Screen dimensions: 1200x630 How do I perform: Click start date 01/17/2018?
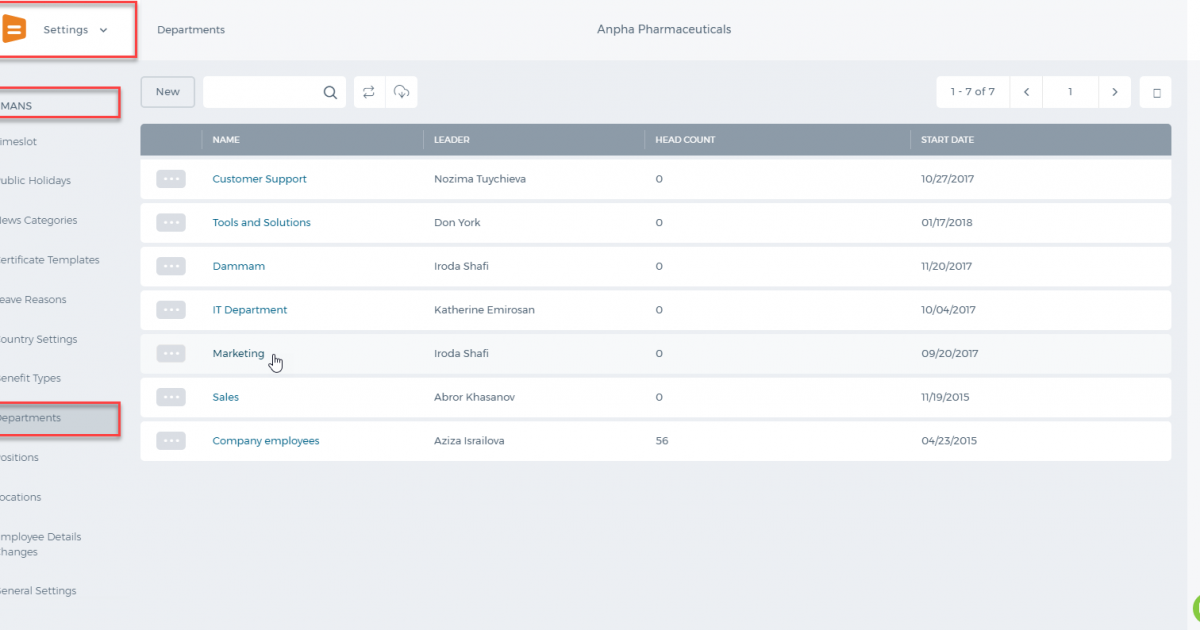click(x=947, y=222)
